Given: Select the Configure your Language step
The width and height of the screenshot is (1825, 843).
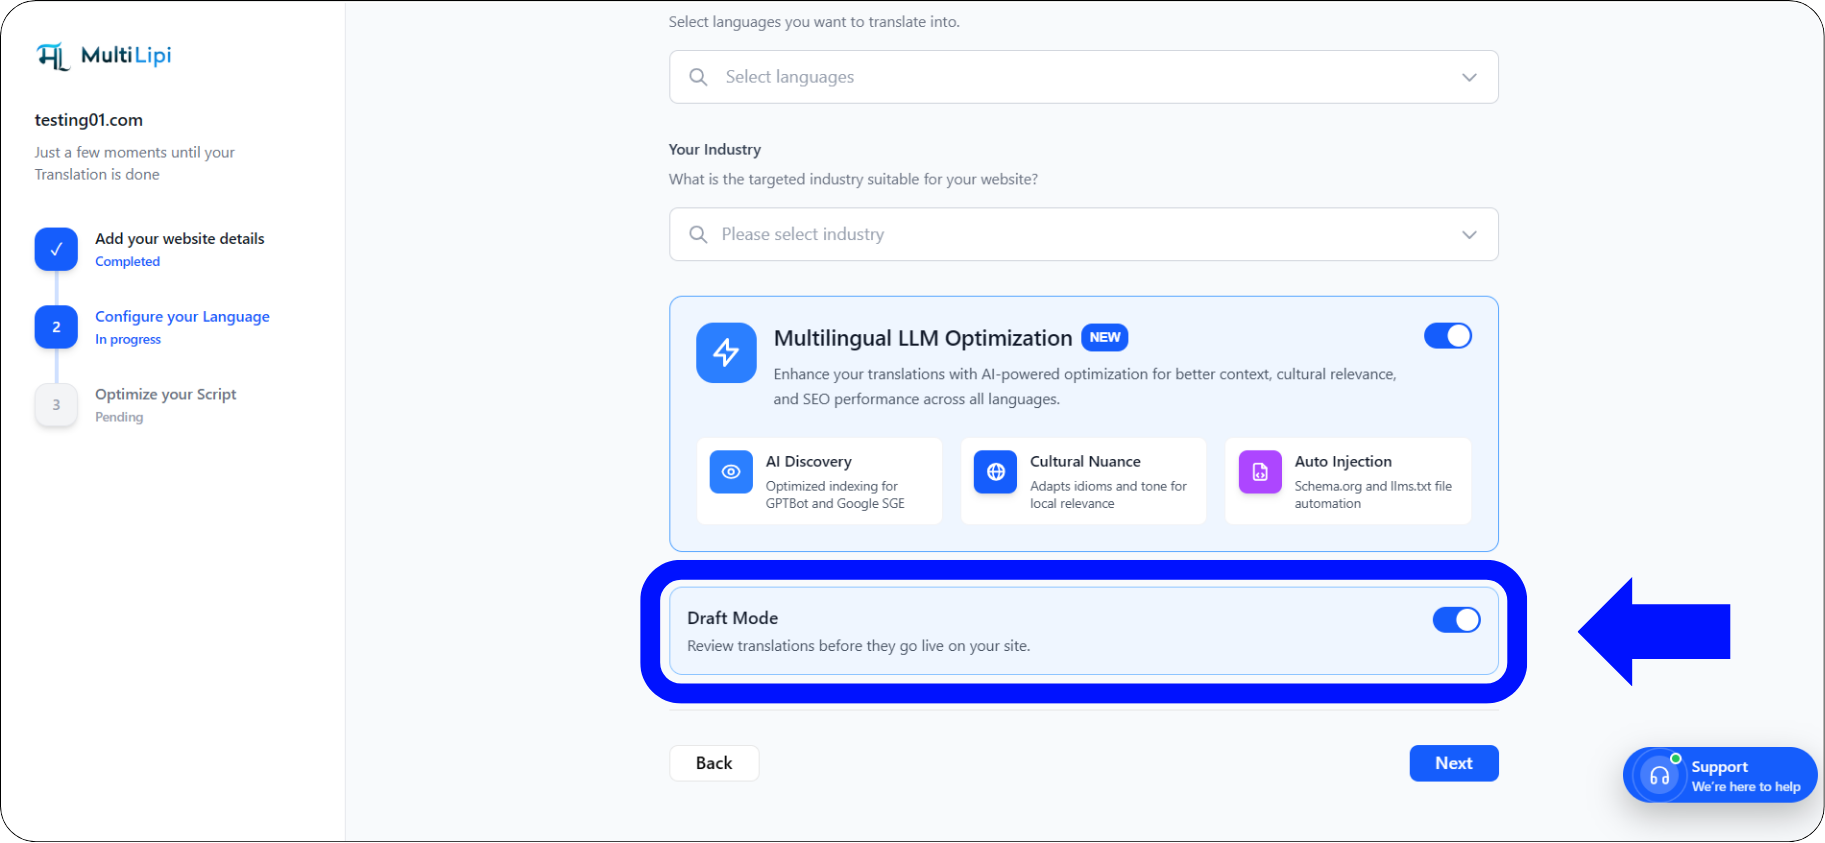Looking at the screenshot, I should click(x=182, y=317).
